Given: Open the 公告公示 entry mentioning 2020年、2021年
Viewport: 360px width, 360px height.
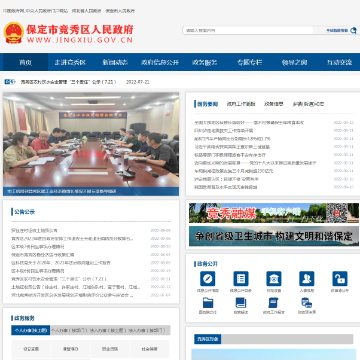Looking at the screenshot, I should click(61, 263).
